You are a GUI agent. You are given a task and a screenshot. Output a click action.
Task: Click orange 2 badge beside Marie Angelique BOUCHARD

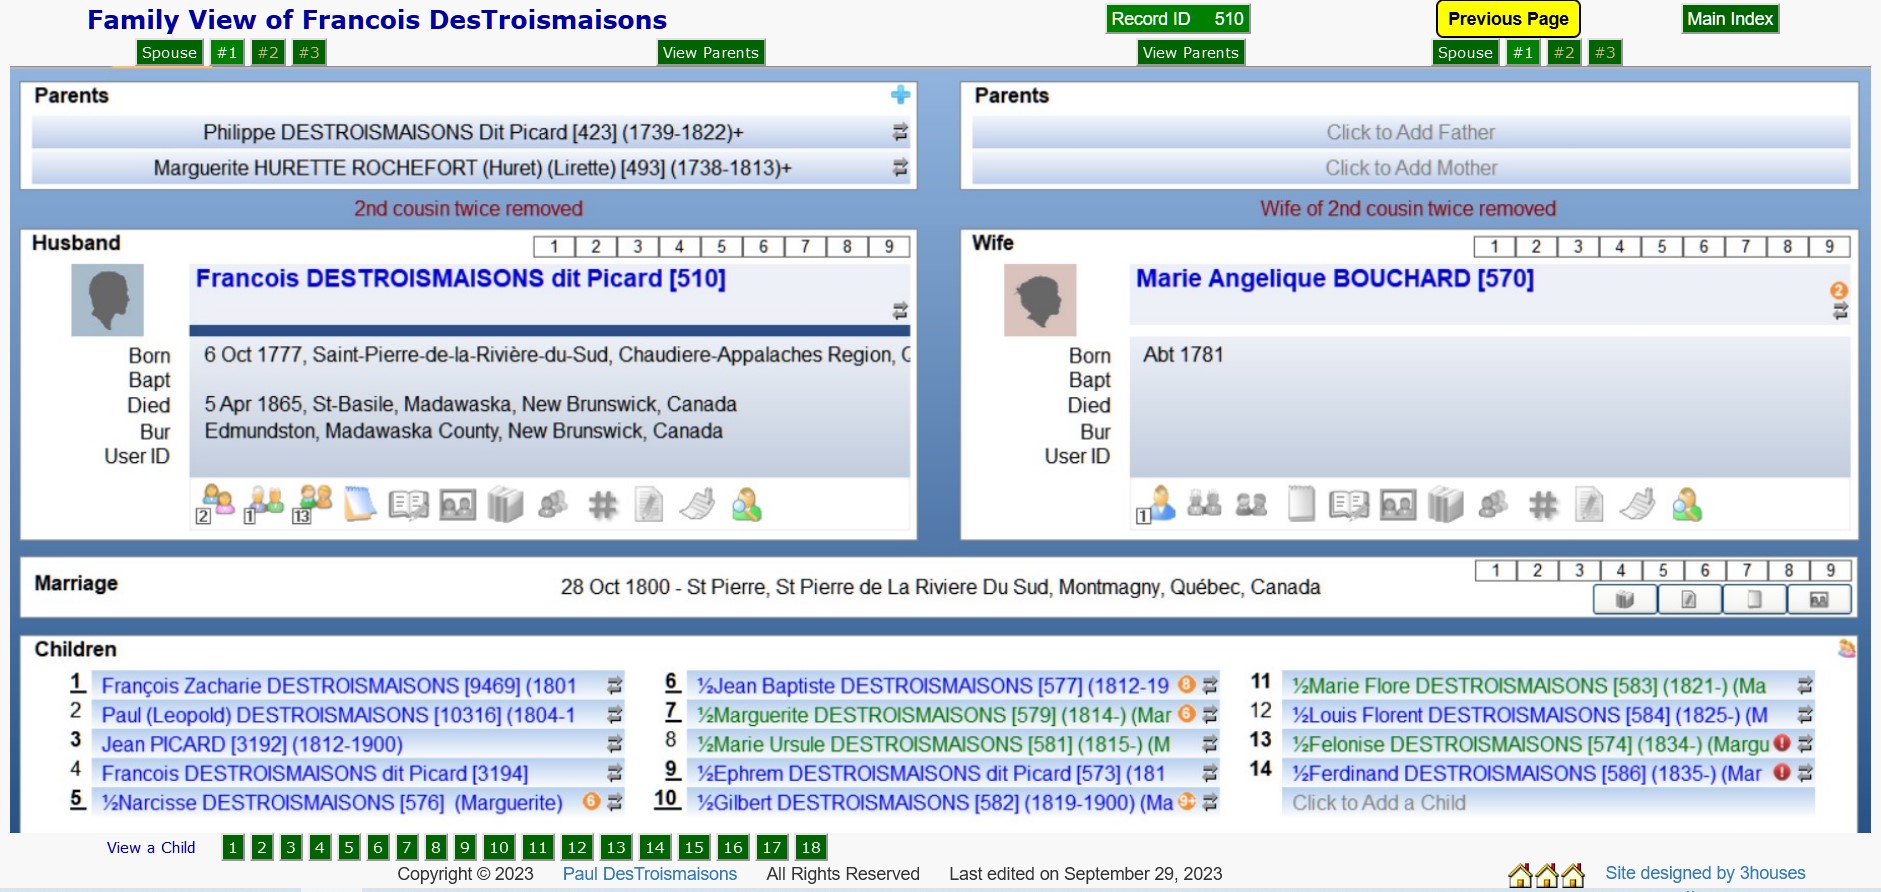point(1839,290)
